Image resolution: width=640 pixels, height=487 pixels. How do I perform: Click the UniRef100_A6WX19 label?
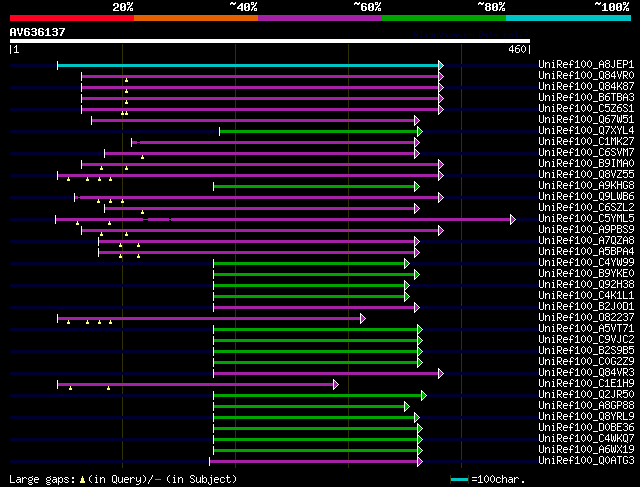pos(586,450)
